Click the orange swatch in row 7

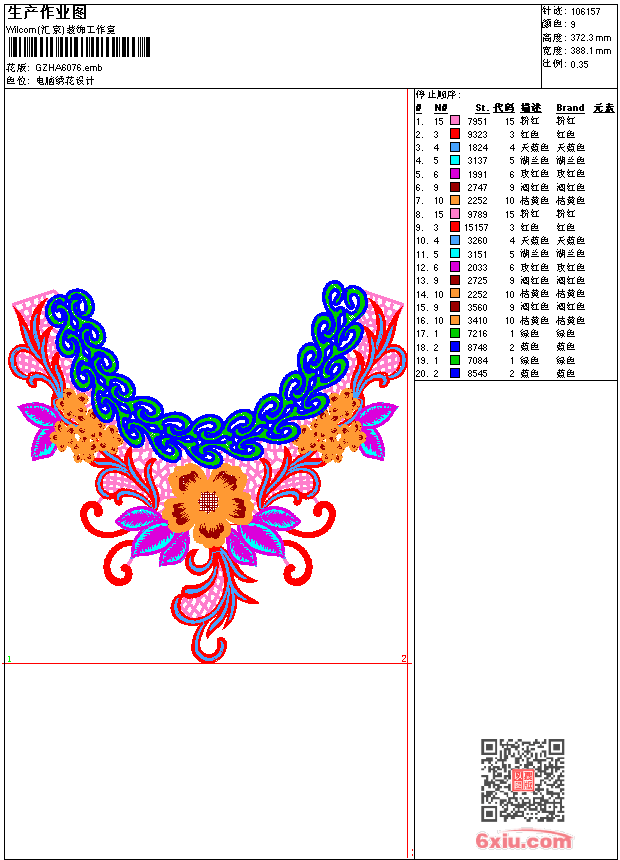coord(455,200)
